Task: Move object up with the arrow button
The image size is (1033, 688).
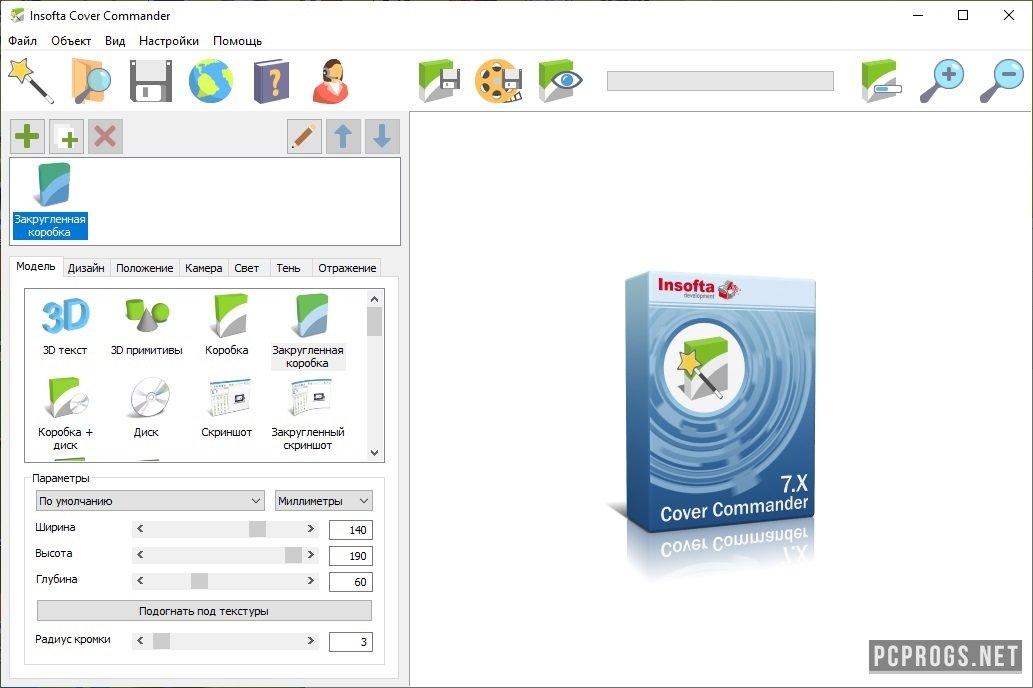Action: [x=343, y=136]
